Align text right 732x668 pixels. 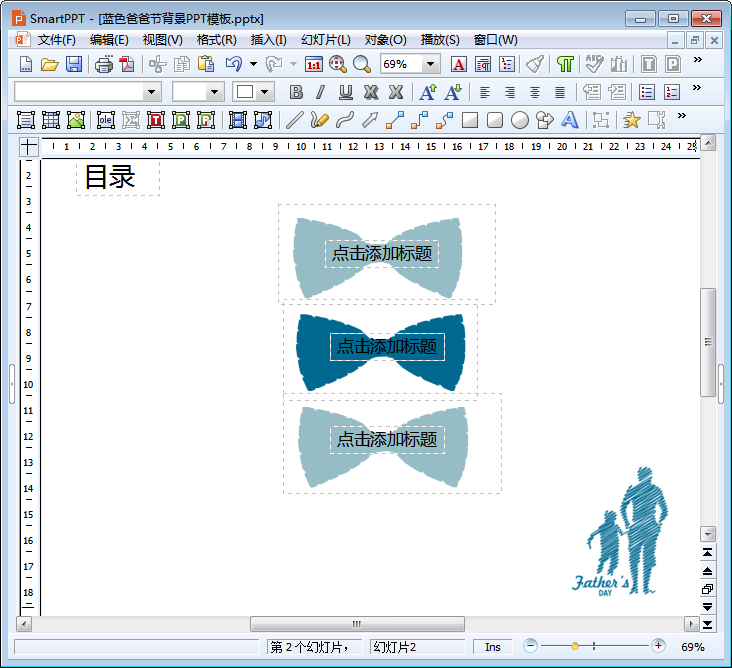510,92
